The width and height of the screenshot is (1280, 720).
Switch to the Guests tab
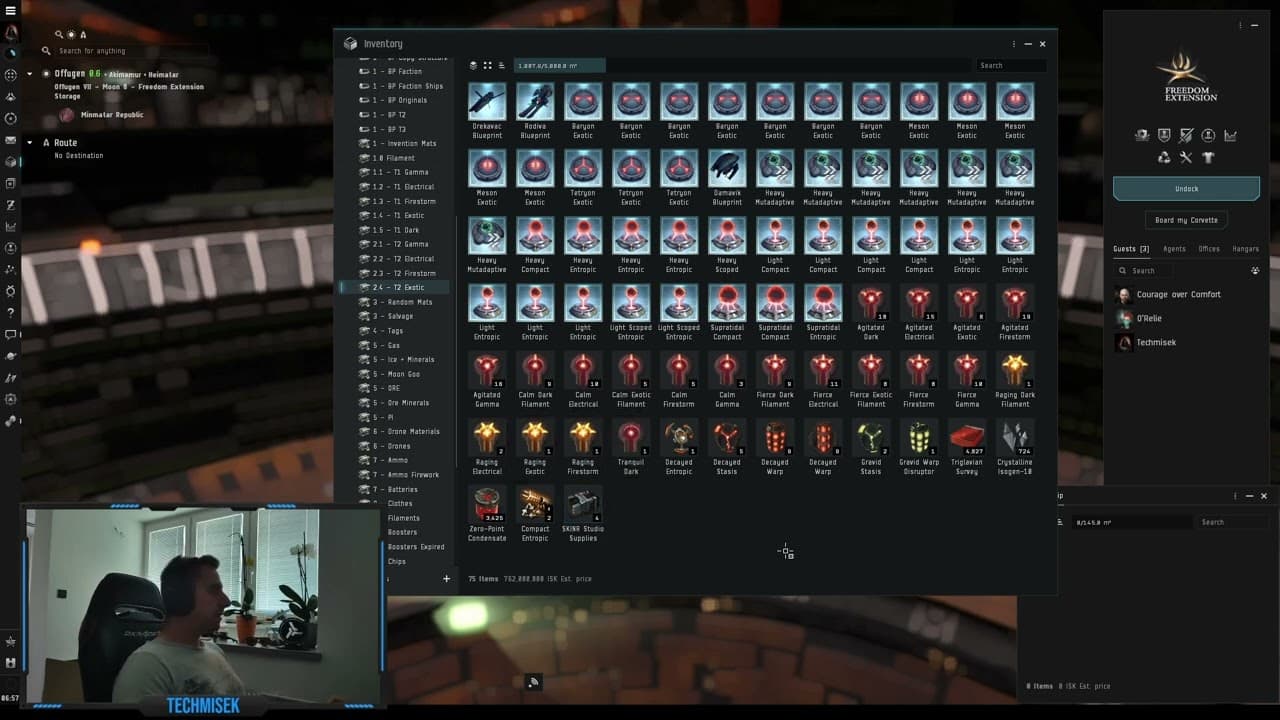pos(1131,249)
